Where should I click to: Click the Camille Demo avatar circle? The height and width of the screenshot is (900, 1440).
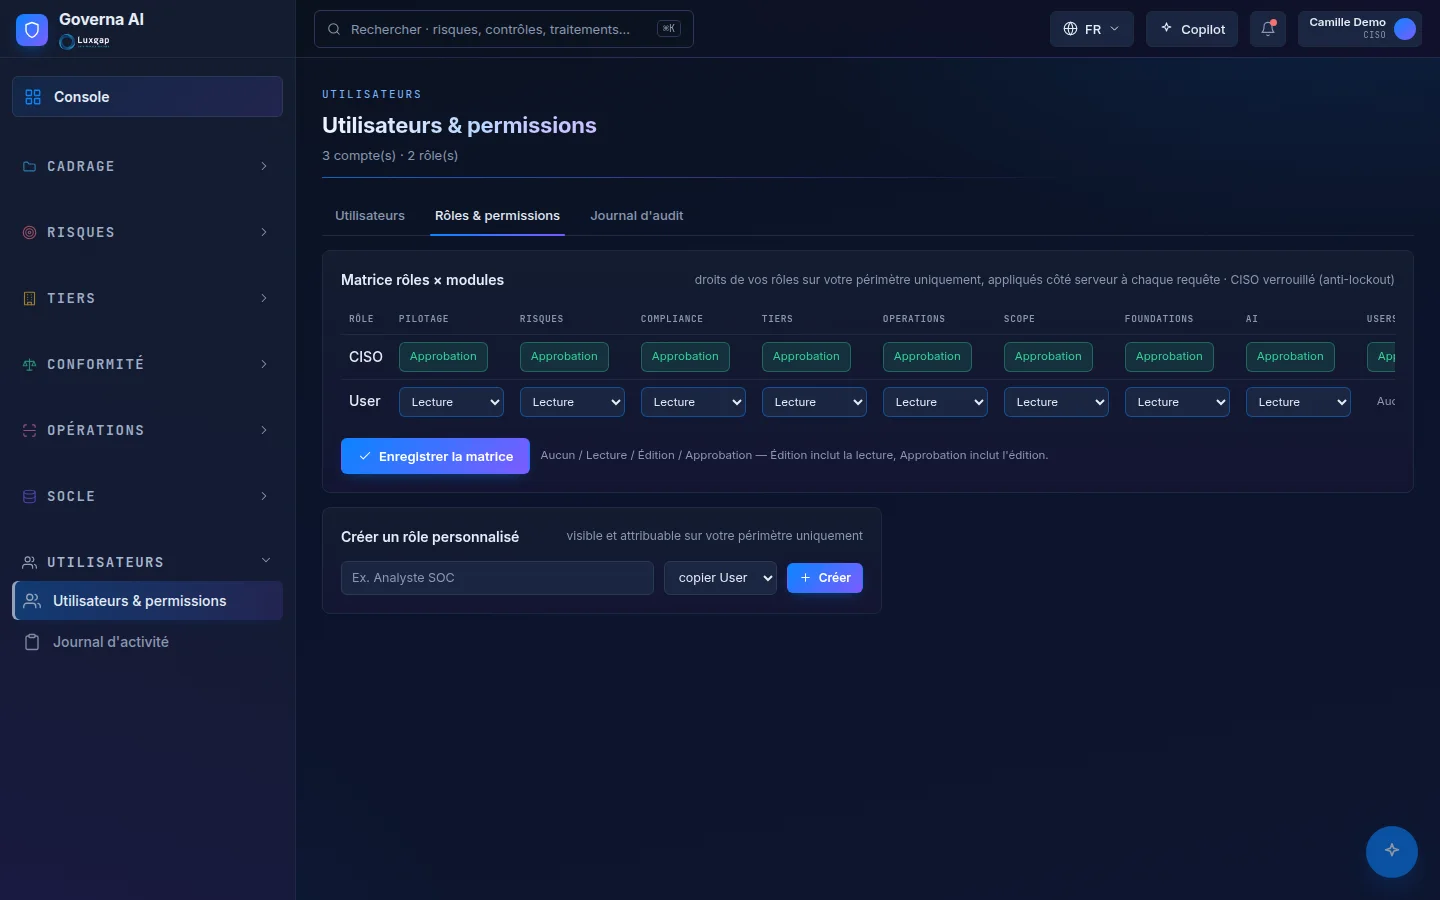(x=1405, y=29)
